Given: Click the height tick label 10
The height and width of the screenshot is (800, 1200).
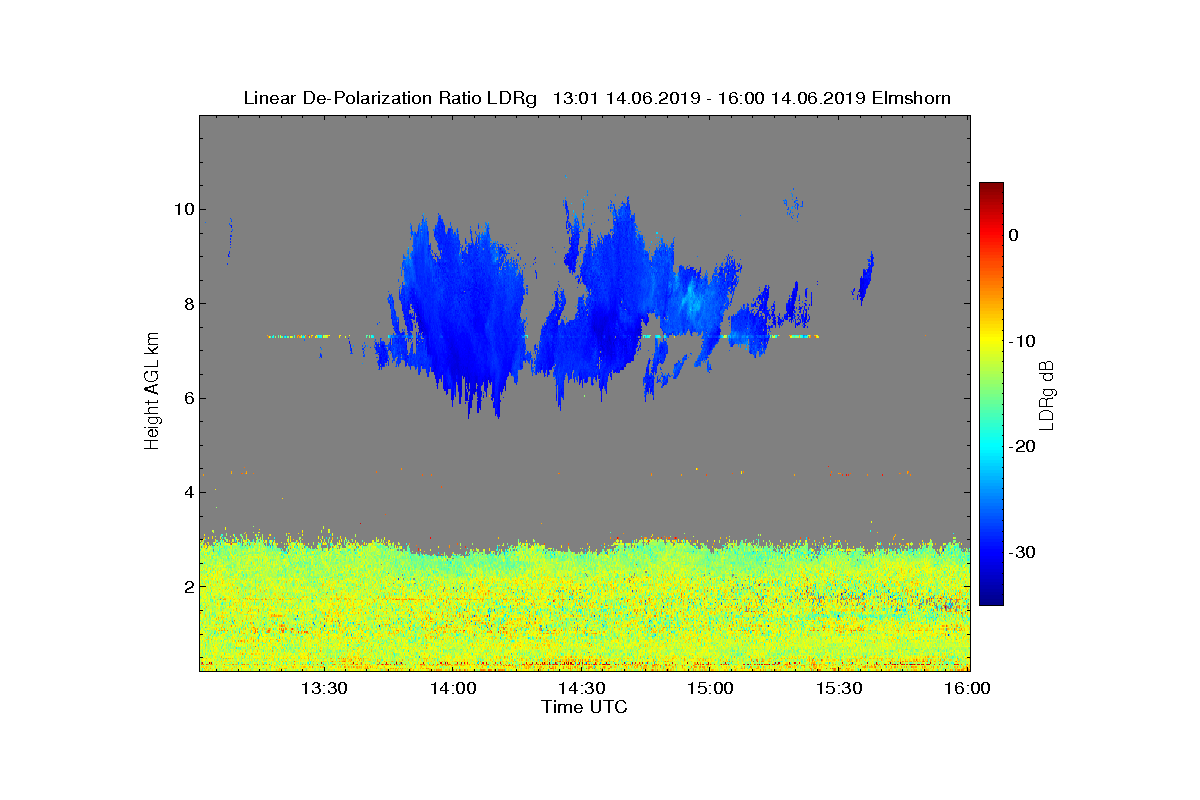Looking at the screenshot, I should tap(183, 209).
